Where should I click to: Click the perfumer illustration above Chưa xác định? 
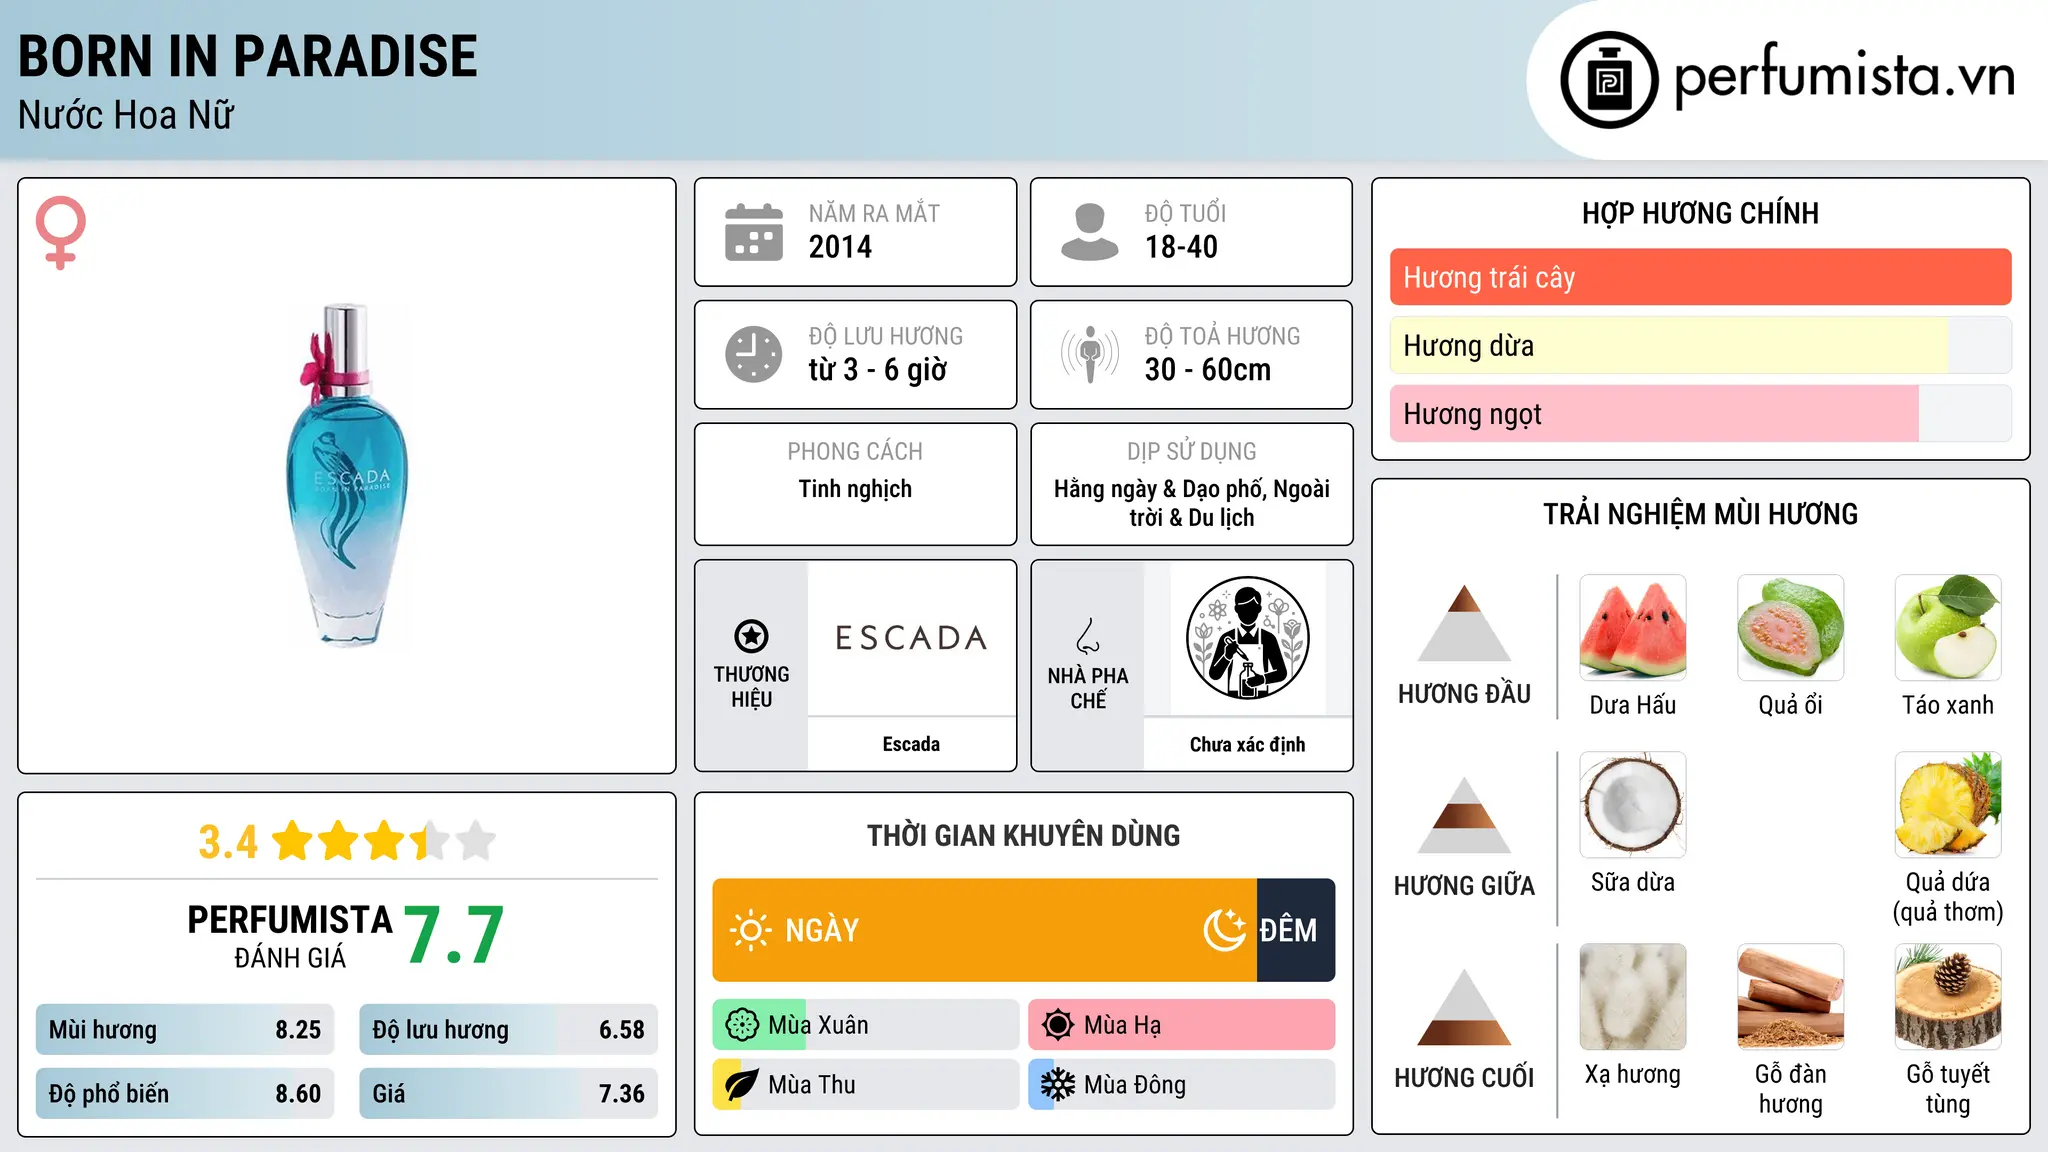[1247, 638]
